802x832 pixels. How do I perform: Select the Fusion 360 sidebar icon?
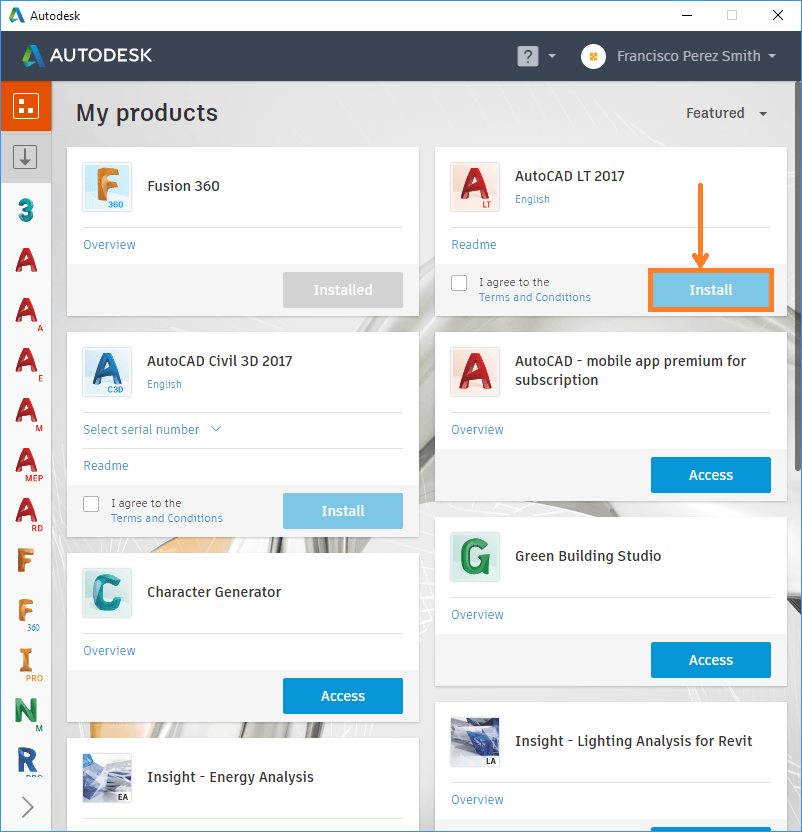(28, 613)
